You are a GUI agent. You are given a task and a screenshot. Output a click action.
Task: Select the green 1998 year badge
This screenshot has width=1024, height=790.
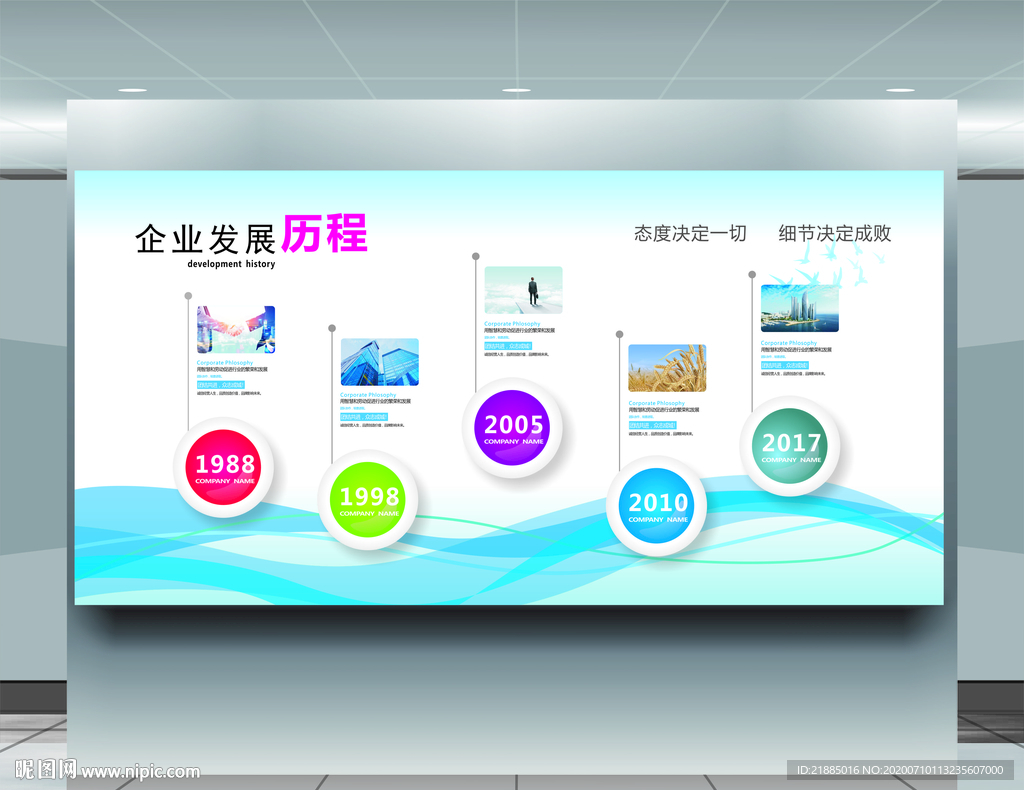coord(369,499)
